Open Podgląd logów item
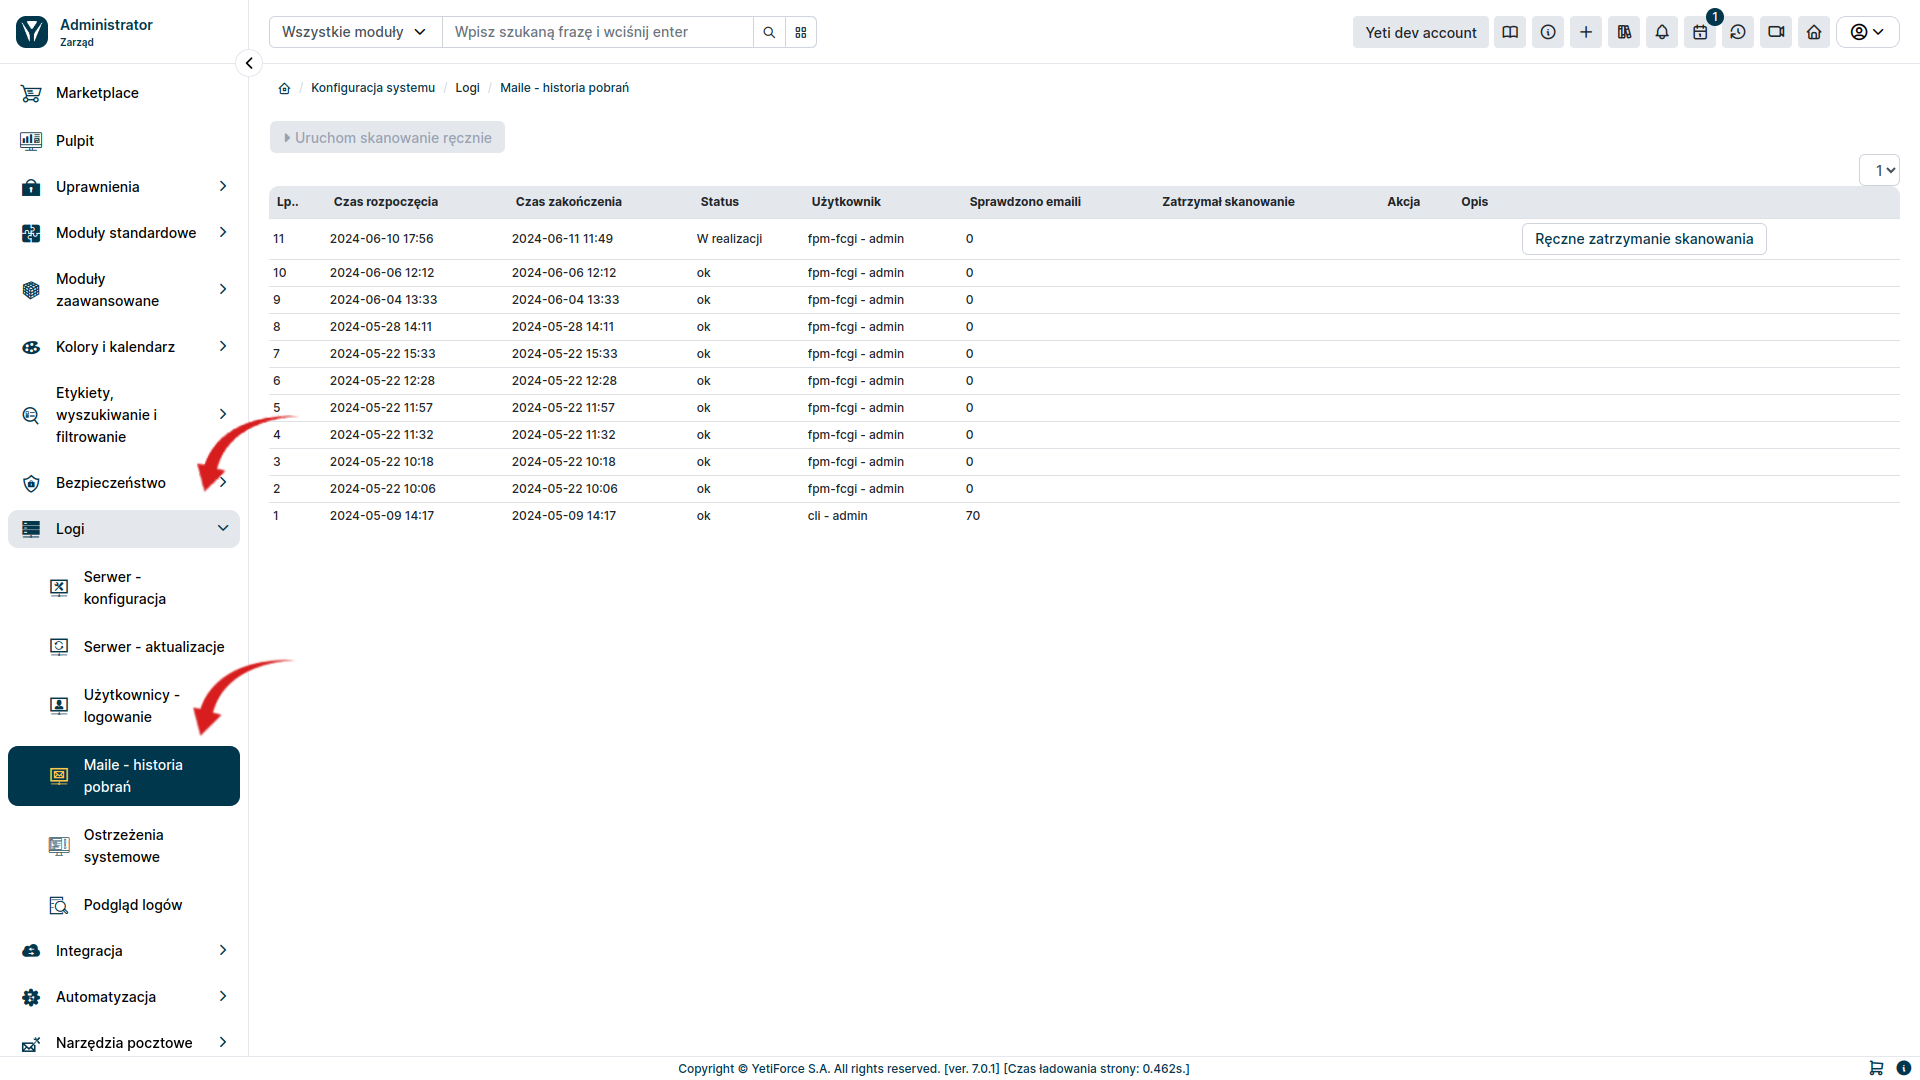The width and height of the screenshot is (1920, 1080). 124,905
